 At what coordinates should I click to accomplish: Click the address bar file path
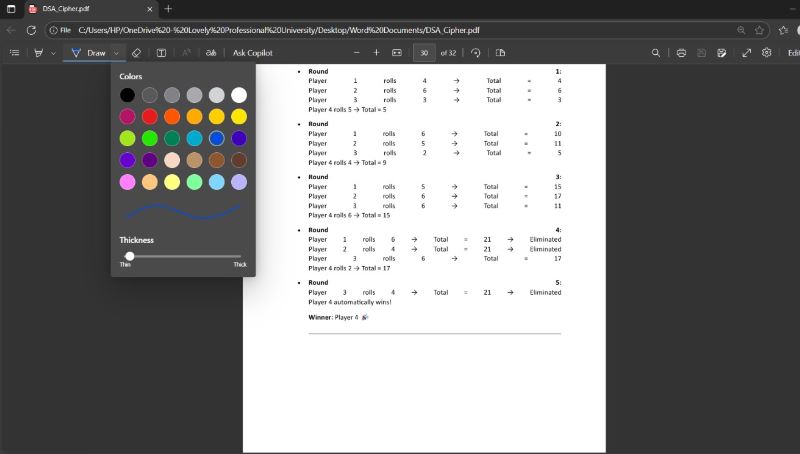pos(279,30)
